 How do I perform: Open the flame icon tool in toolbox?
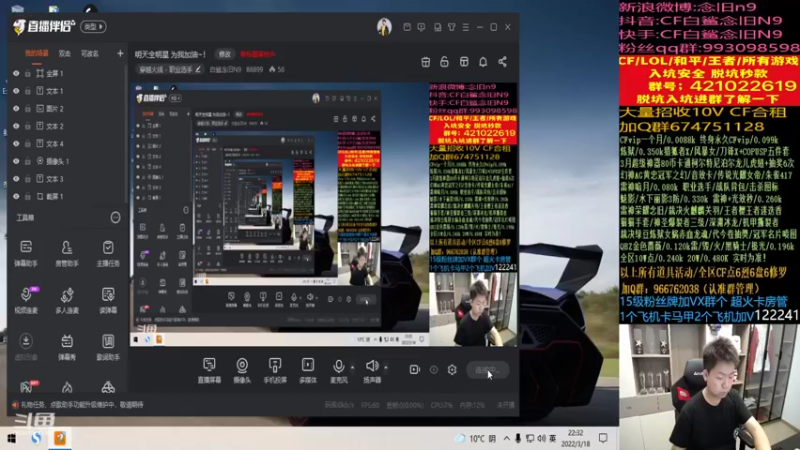(67, 388)
